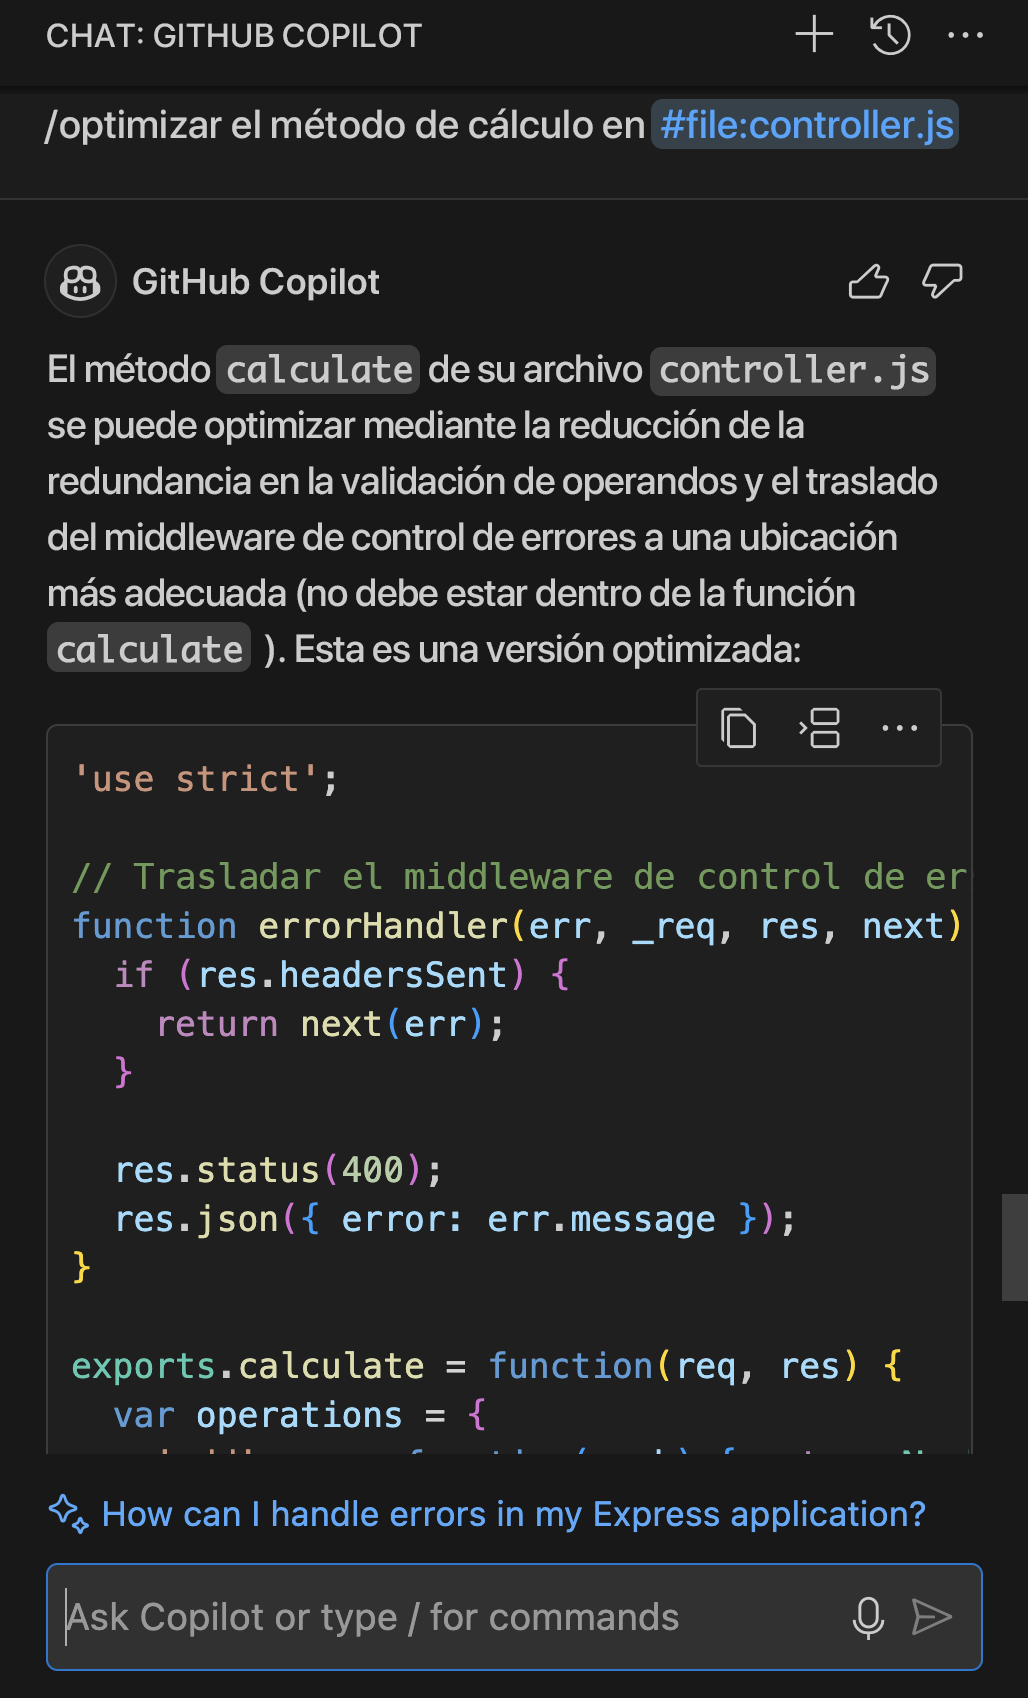Viewport: 1028px width, 1698px height.
Task: Click the chat panel scrollbar thumb
Action: (x=1014, y=1247)
